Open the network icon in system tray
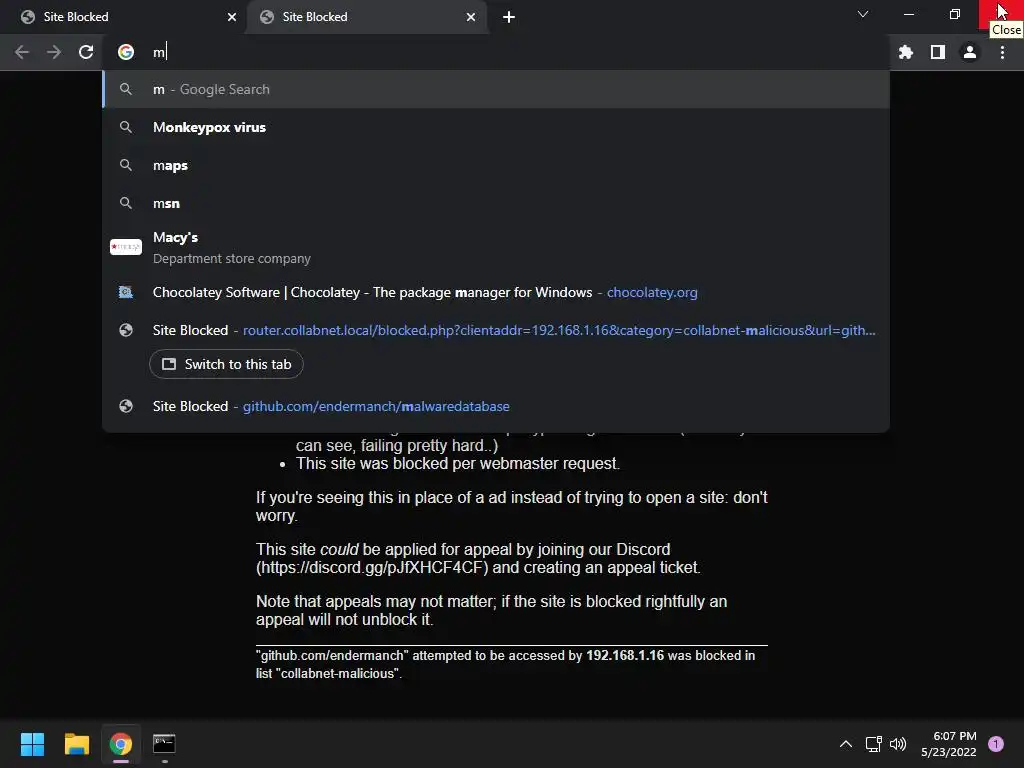This screenshot has height=768, width=1024. (873, 744)
